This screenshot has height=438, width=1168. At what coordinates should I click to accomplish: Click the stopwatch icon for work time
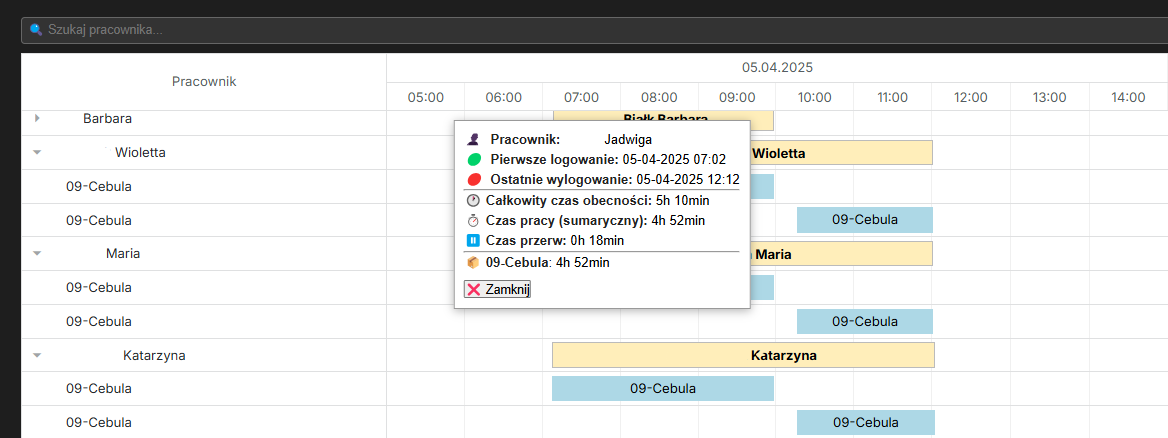[473, 220]
